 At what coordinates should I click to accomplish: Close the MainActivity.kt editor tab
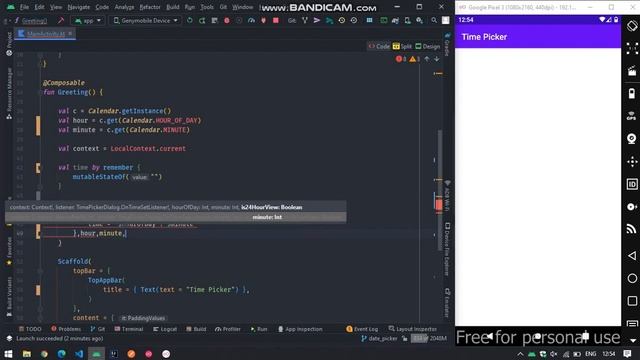coord(70,34)
